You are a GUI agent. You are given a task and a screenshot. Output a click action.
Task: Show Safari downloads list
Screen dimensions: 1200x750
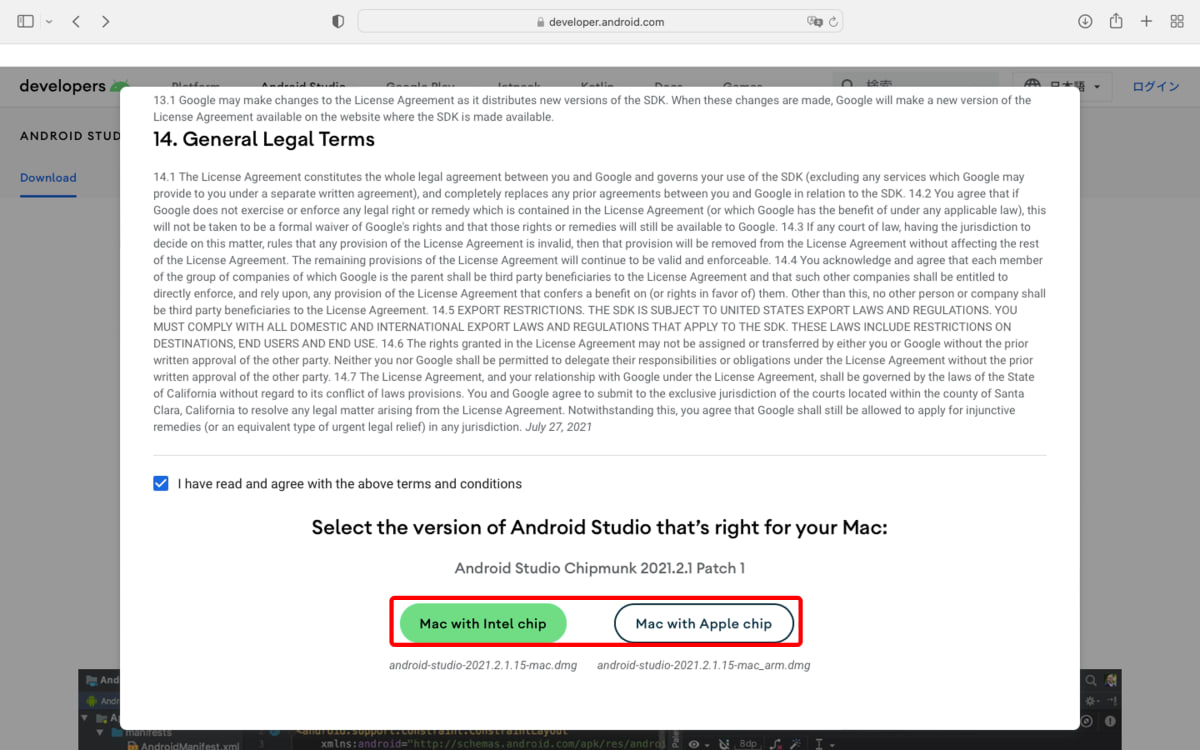pyautogui.click(x=1085, y=21)
